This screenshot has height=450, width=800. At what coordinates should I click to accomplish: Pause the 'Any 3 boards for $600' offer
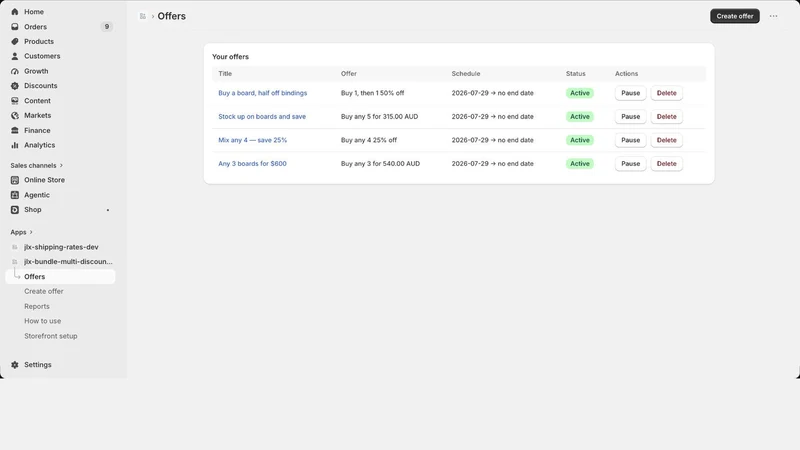(630, 163)
